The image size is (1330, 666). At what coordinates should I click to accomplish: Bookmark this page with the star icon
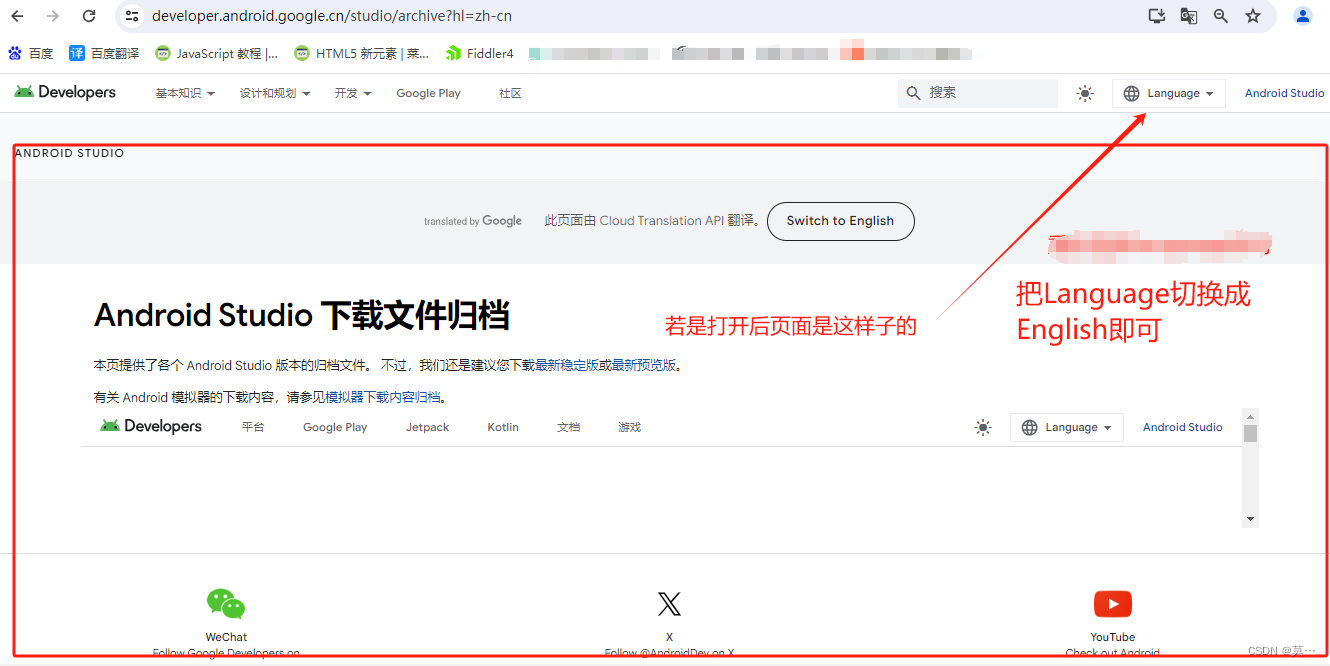pyautogui.click(x=1253, y=16)
